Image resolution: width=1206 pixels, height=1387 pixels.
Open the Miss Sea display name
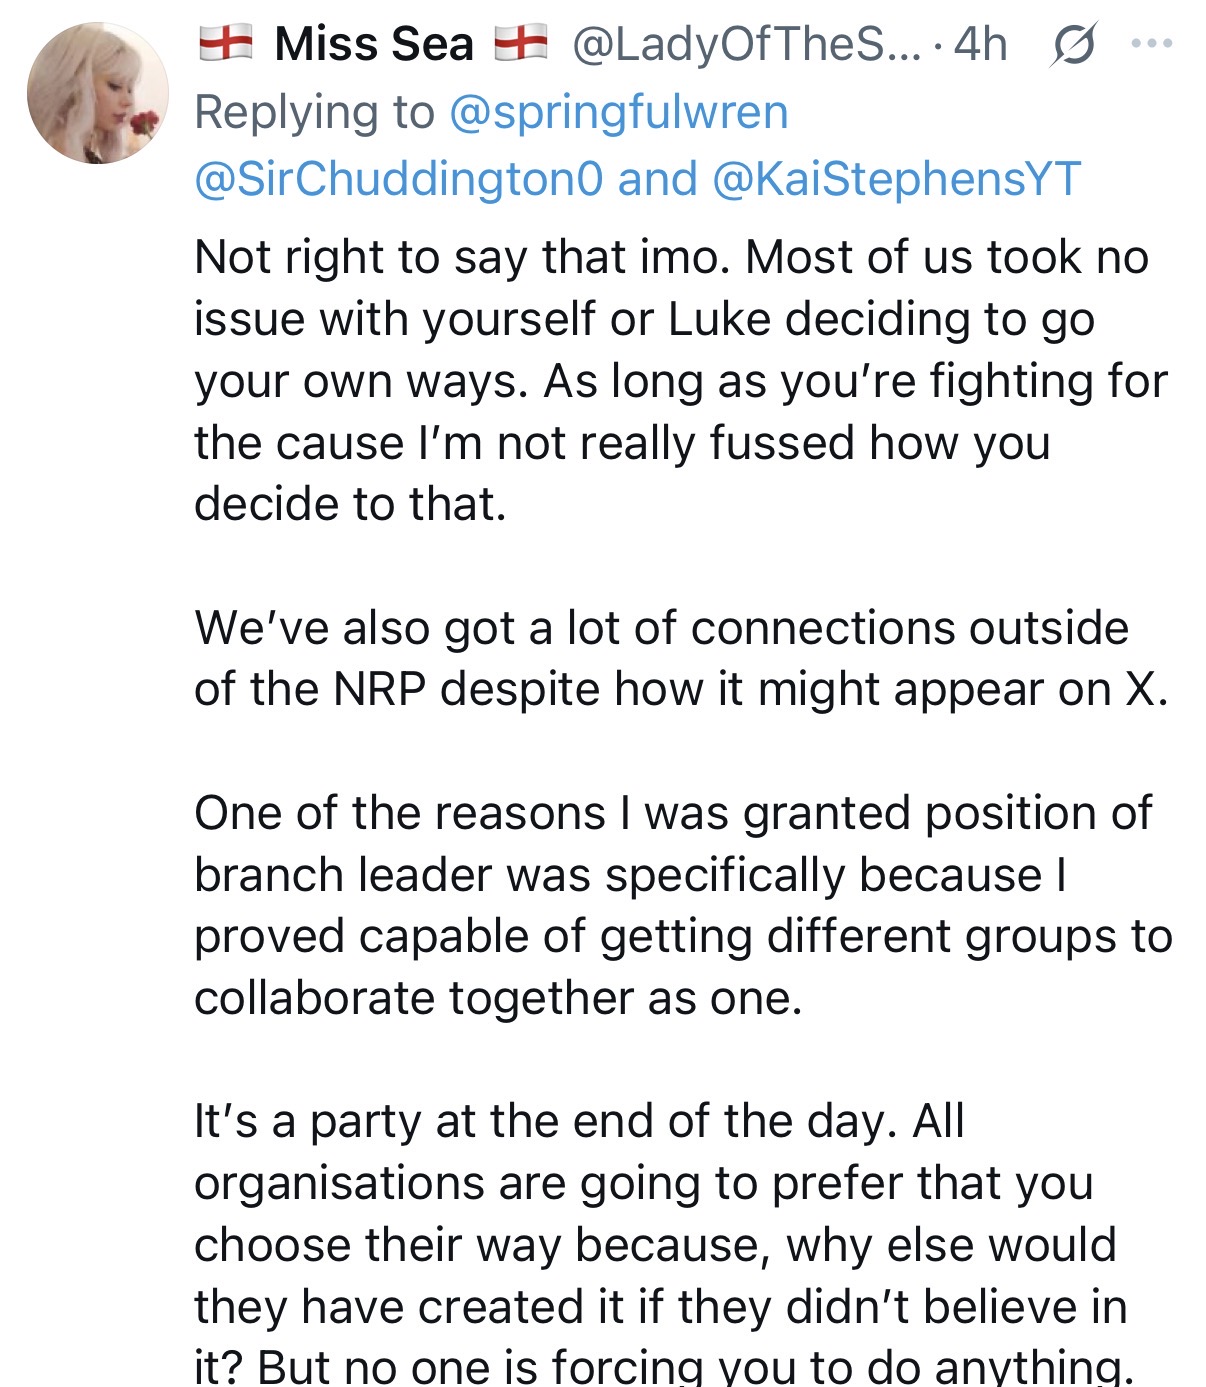(374, 45)
